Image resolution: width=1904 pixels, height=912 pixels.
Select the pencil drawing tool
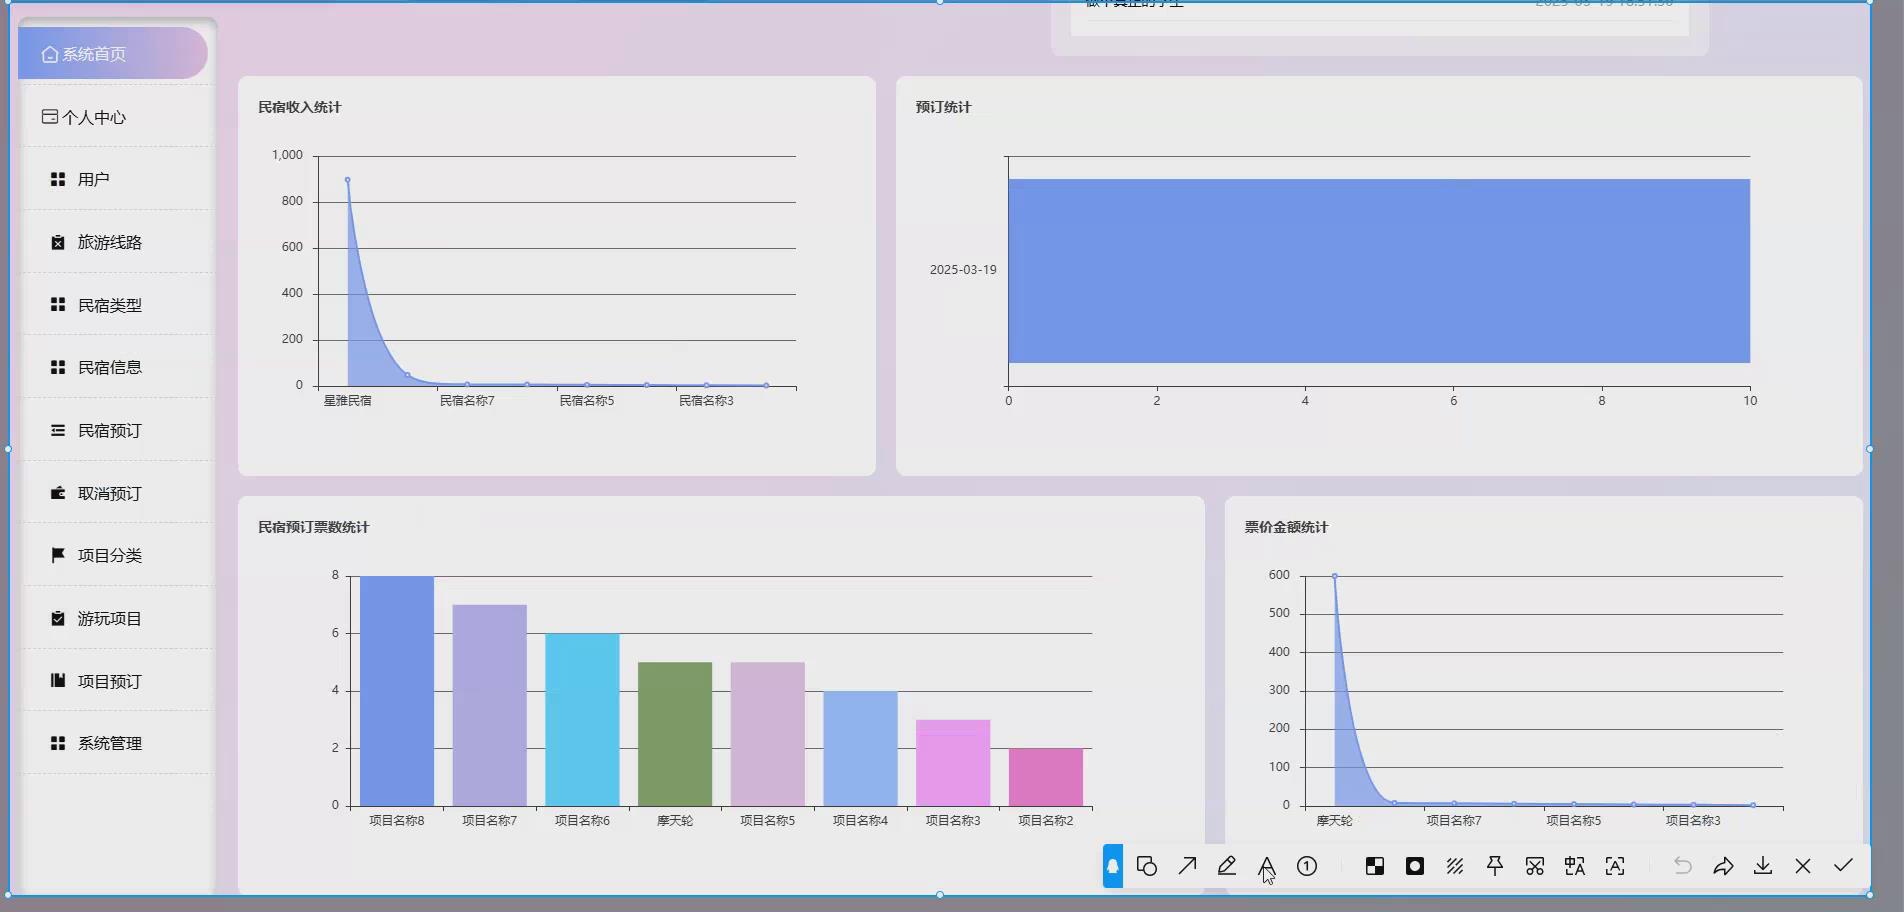coord(1227,866)
